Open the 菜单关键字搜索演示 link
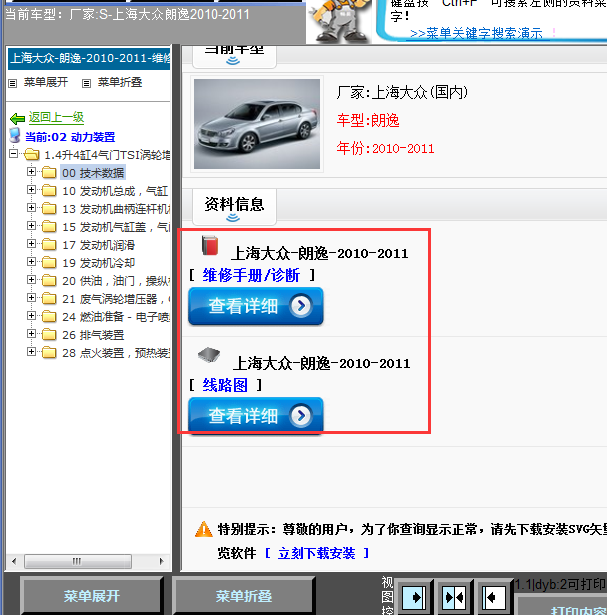 click(476, 33)
